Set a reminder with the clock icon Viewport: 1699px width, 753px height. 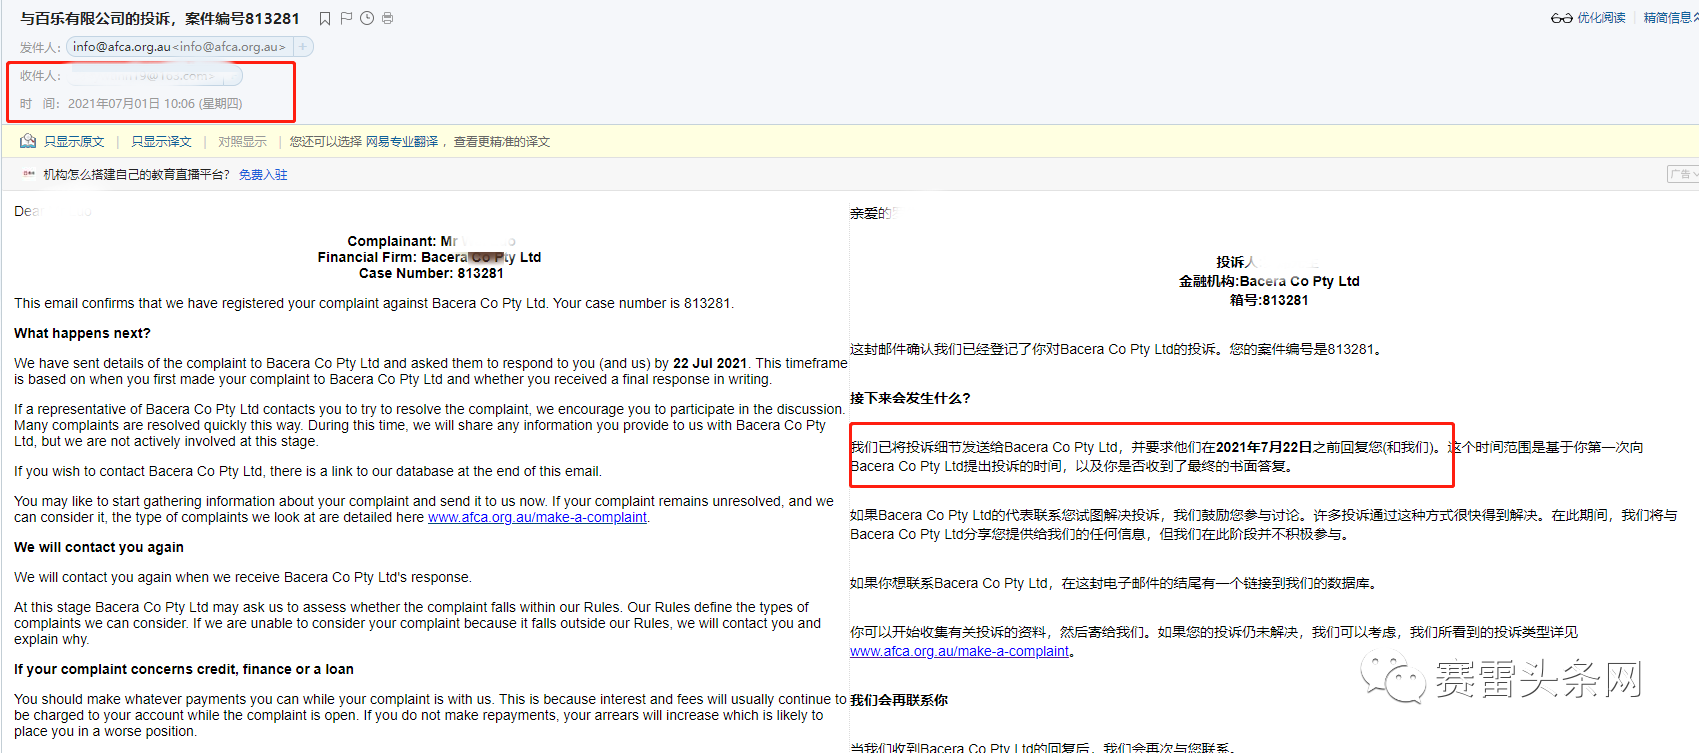(367, 18)
